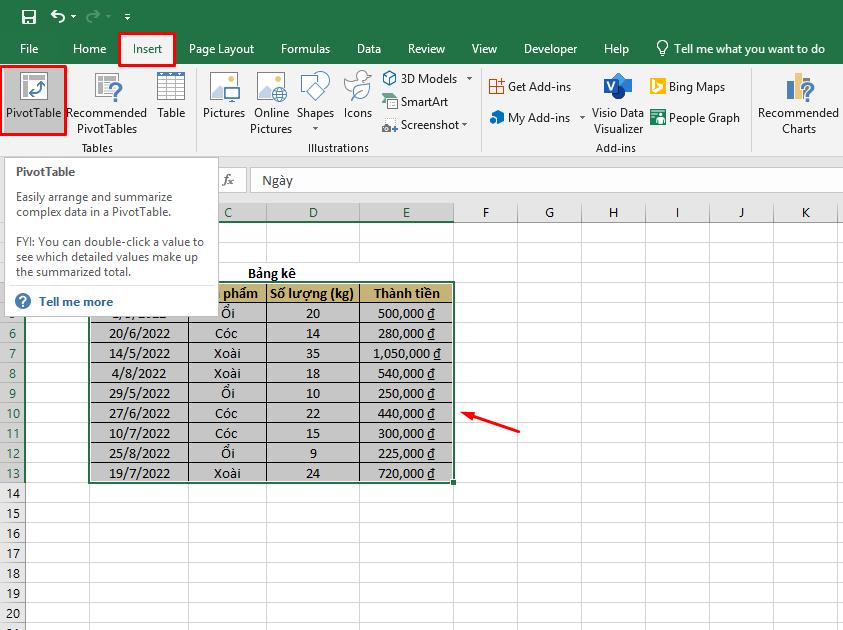Click Get Add-ins
The width and height of the screenshot is (843, 630).
point(532,86)
